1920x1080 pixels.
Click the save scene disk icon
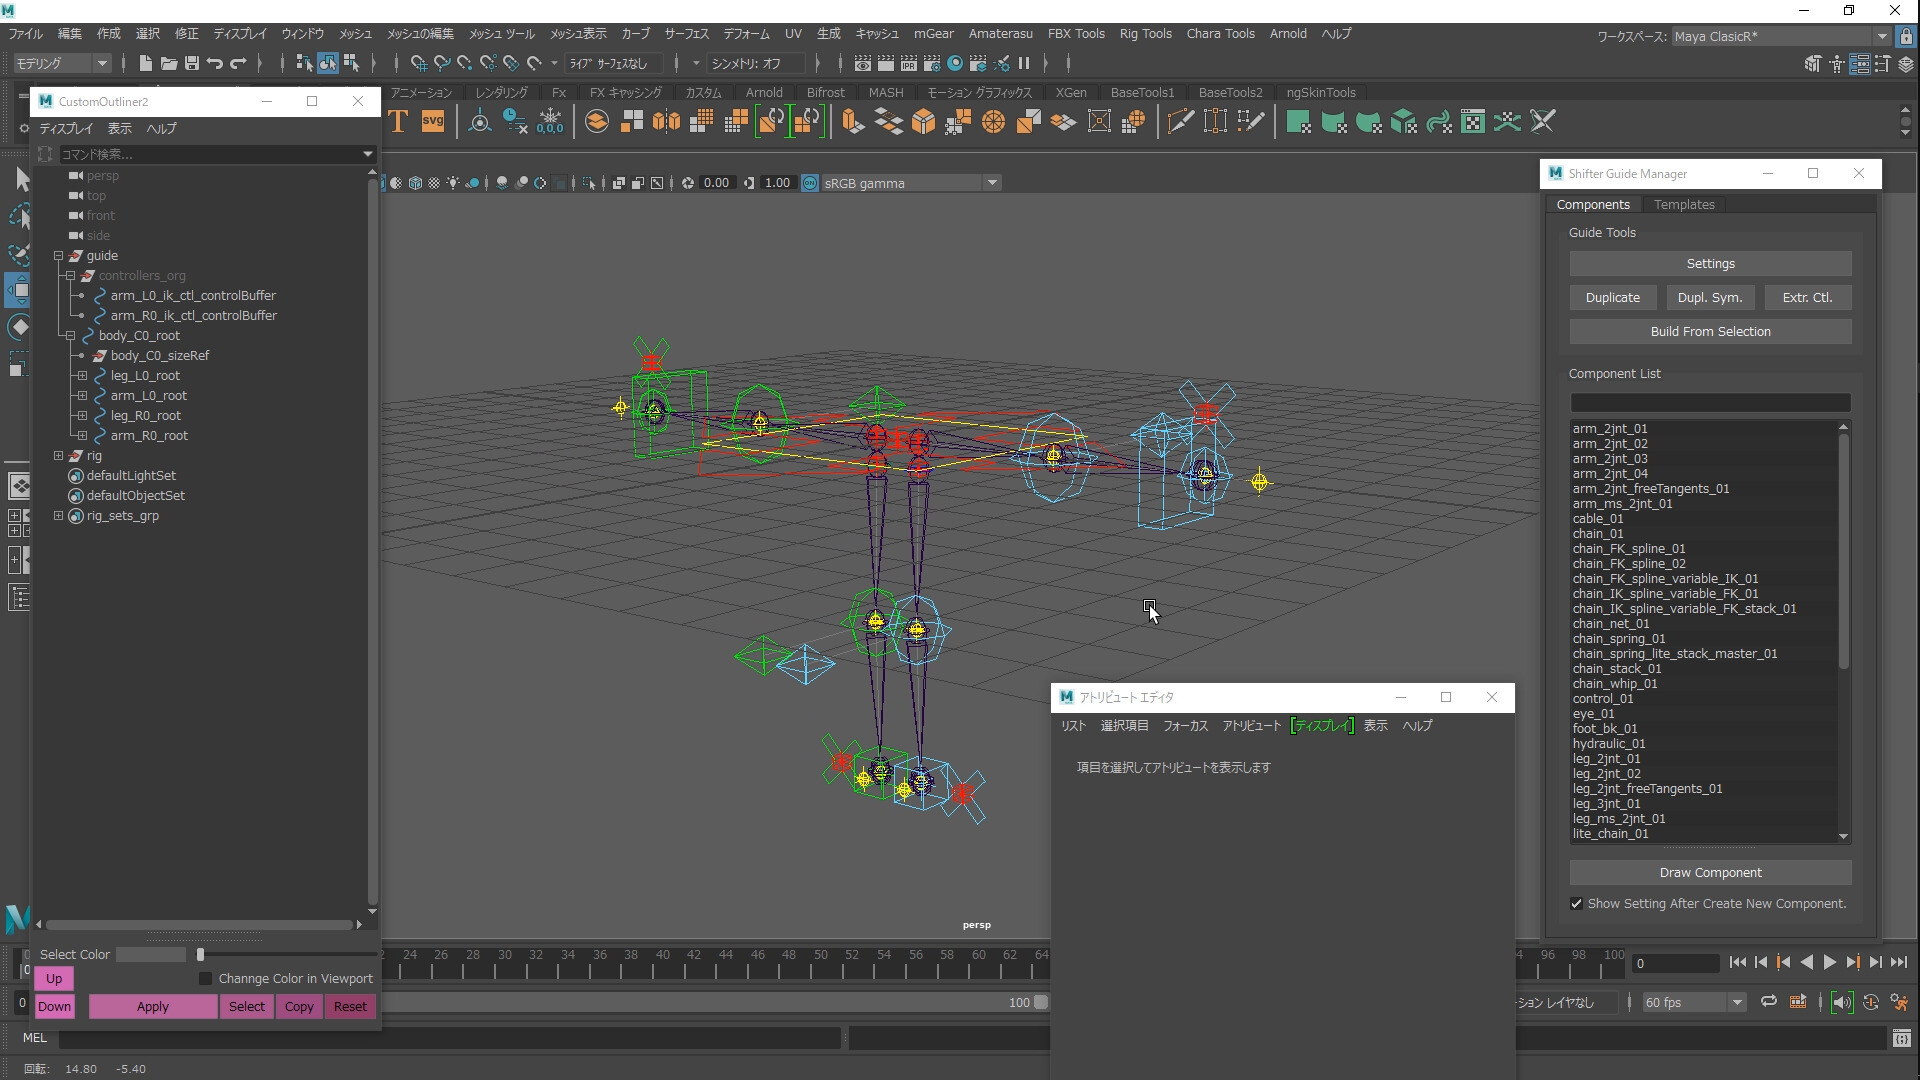[192, 63]
